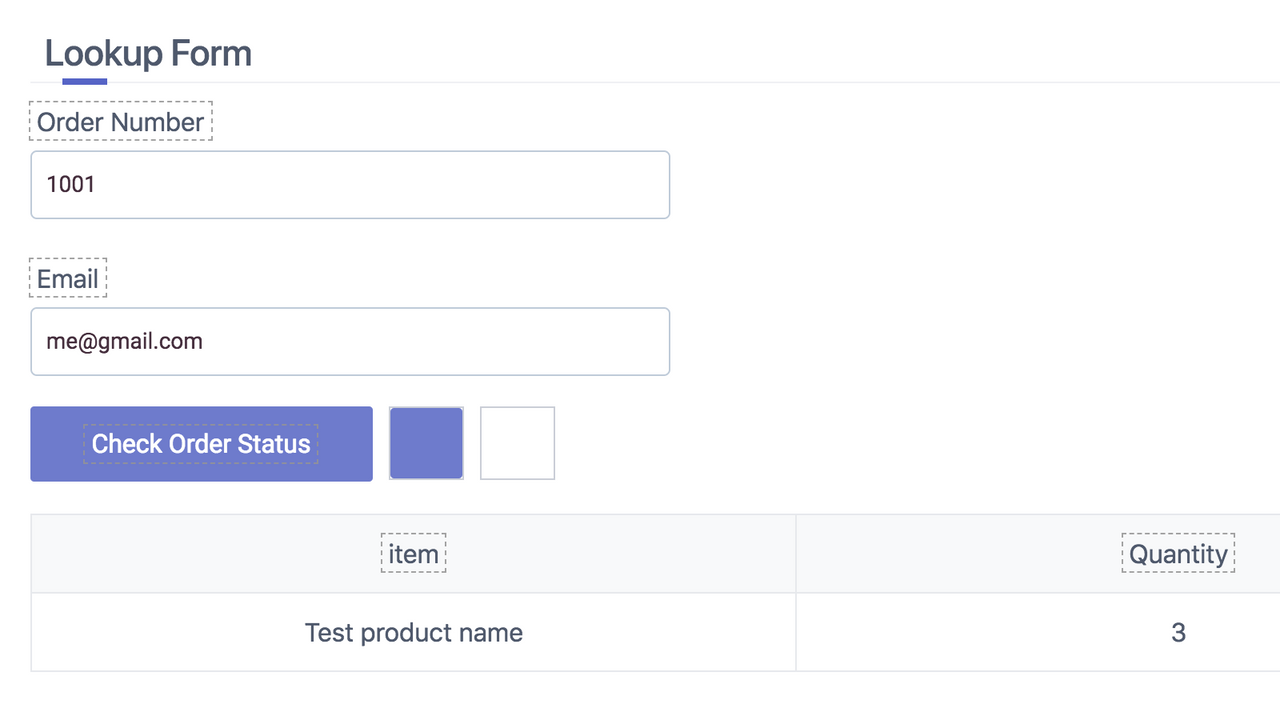Click the Order Number field label

120,122
